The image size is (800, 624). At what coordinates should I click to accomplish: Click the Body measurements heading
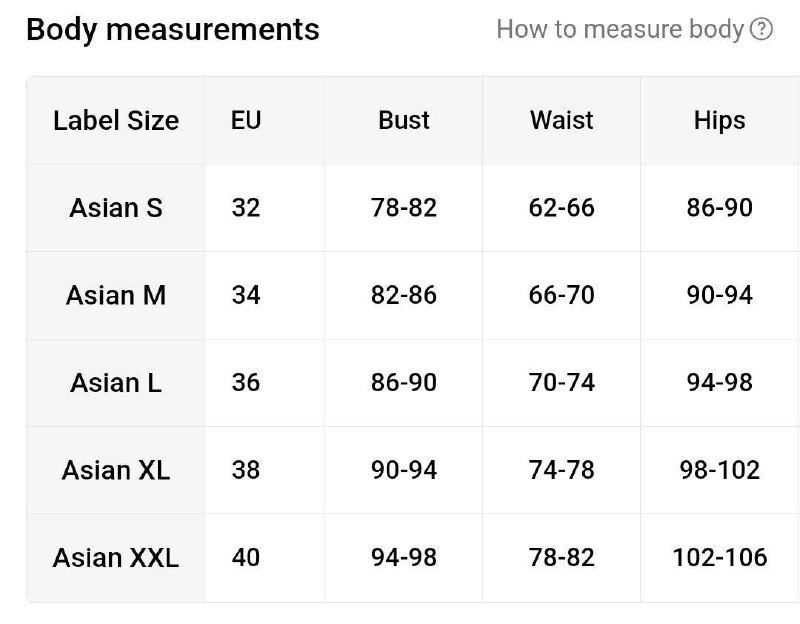pyautogui.click(x=173, y=30)
